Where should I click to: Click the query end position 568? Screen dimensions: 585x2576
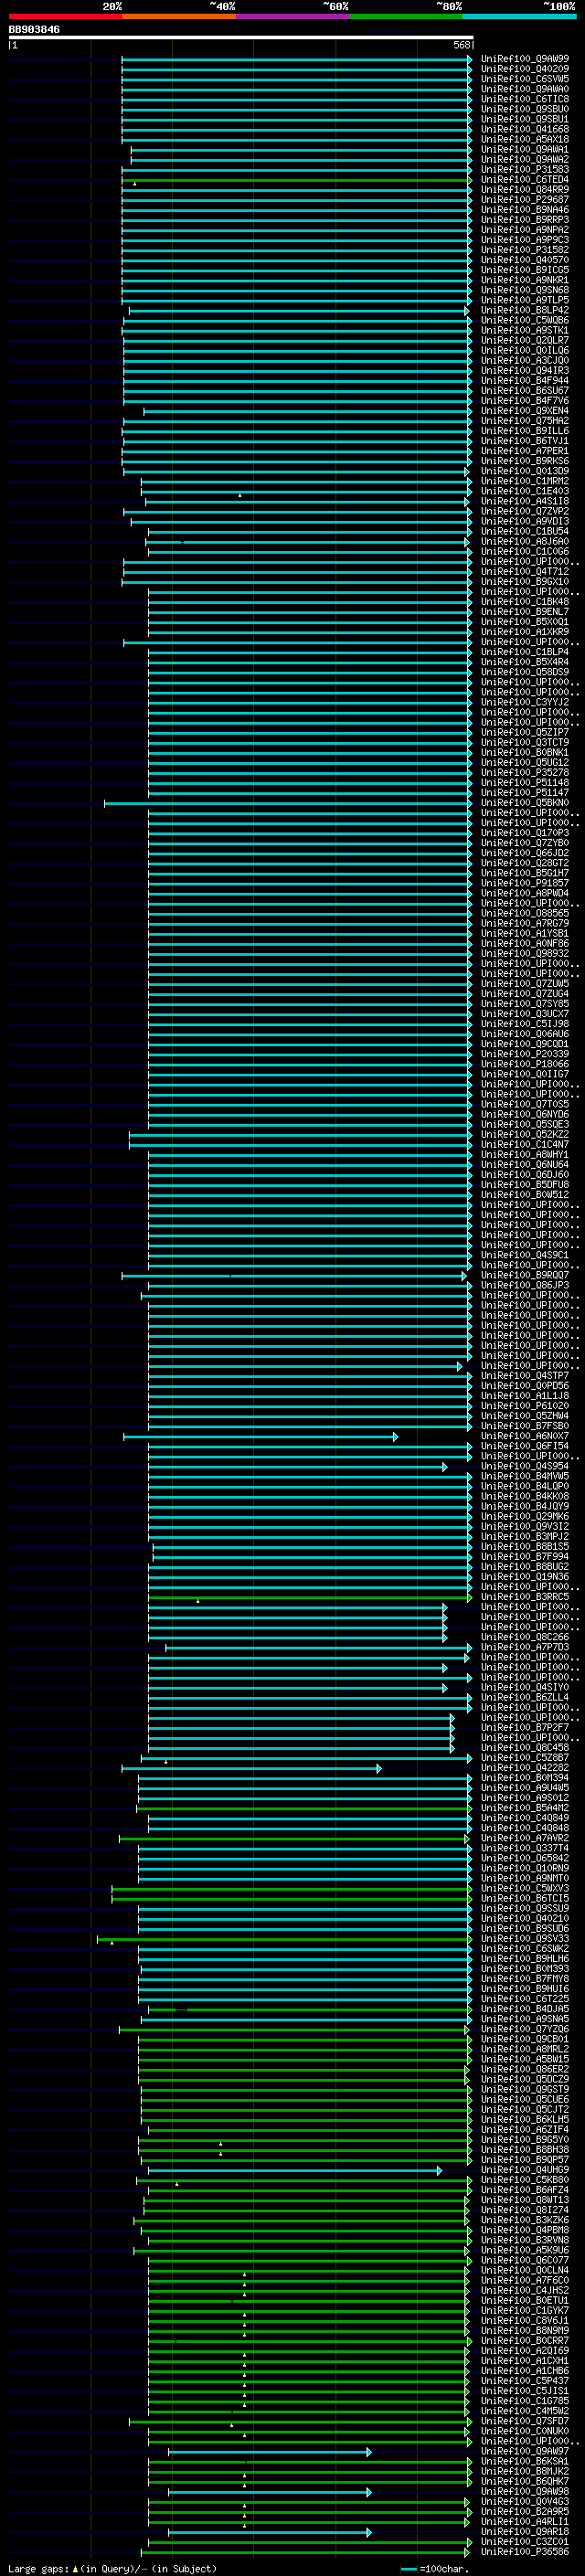[462, 45]
